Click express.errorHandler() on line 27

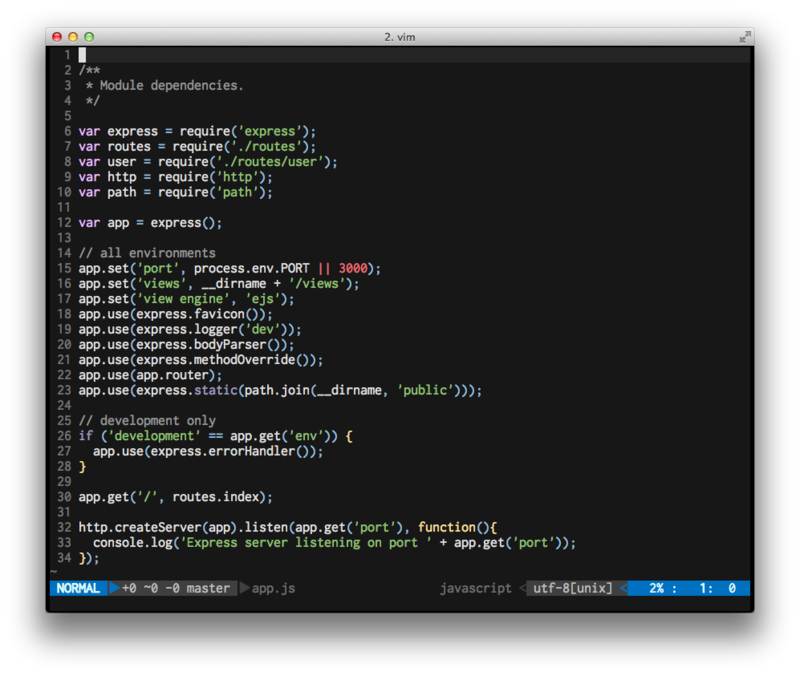pyautogui.click(x=230, y=452)
